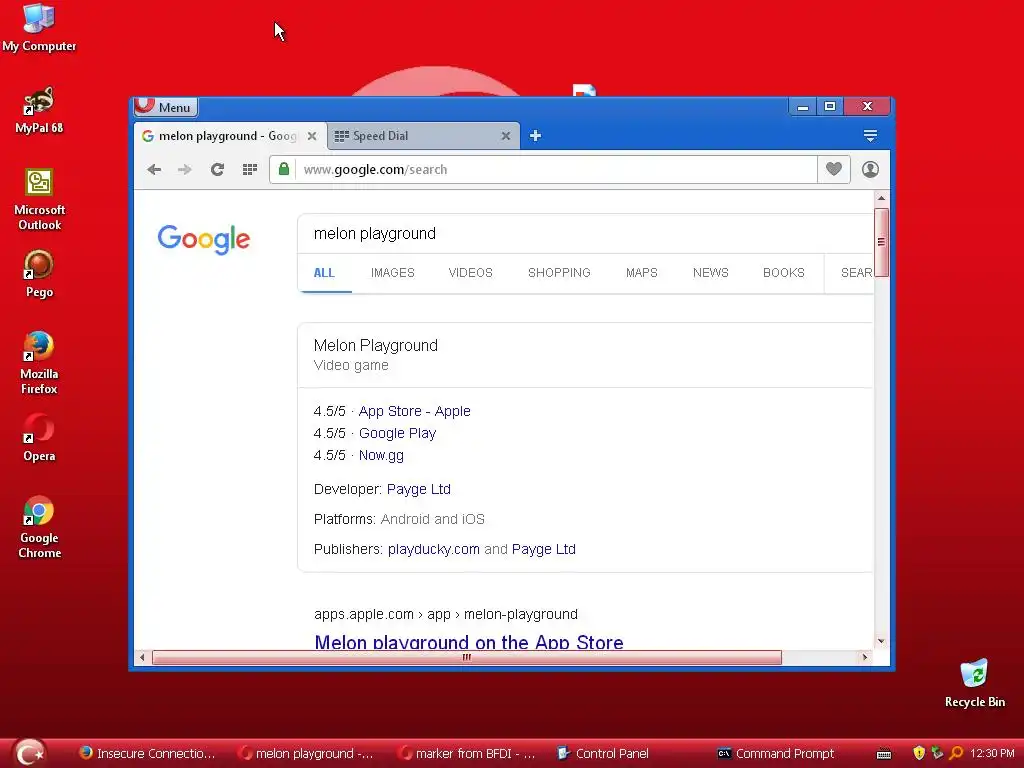The width and height of the screenshot is (1024, 768).
Task: Select the ALL search filter
Action: 324,273
